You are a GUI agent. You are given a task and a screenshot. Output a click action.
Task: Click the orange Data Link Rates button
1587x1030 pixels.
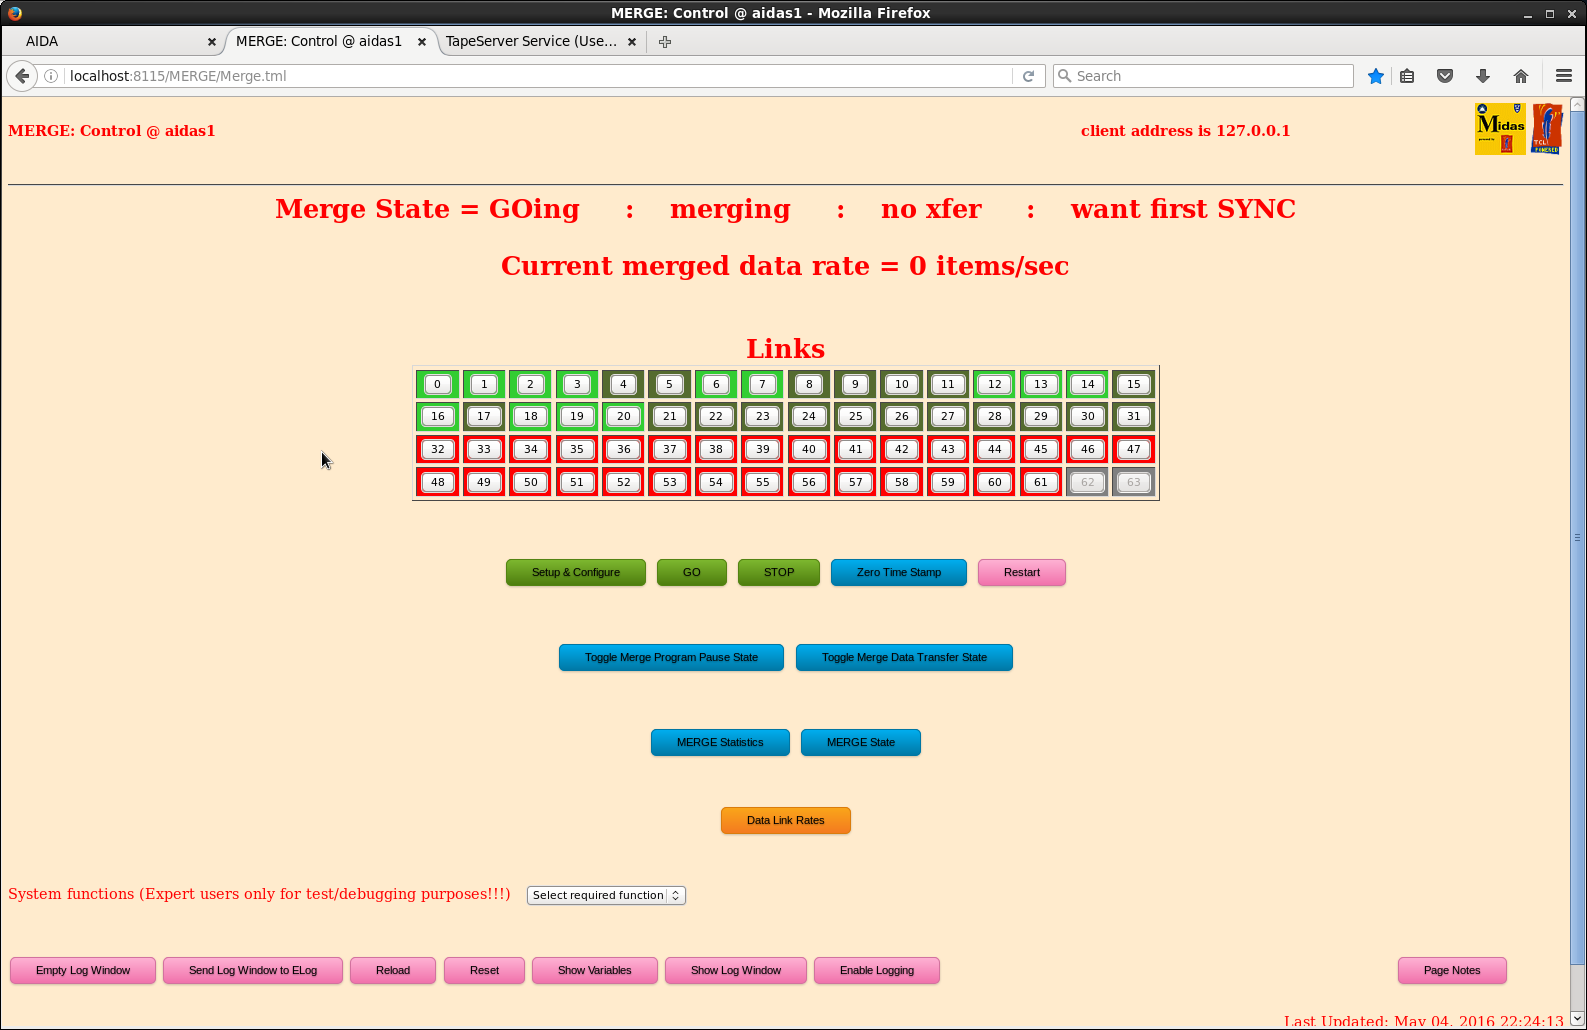[786, 820]
